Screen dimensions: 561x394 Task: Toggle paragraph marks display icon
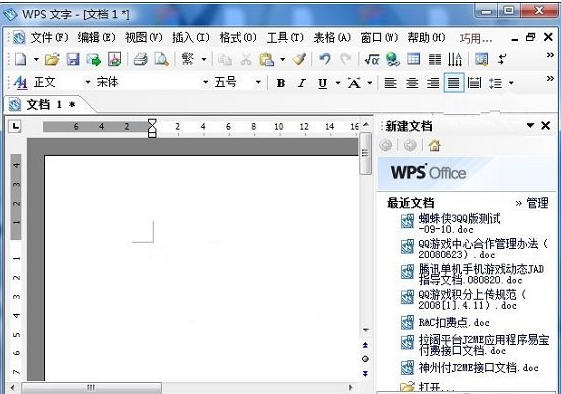[502, 59]
